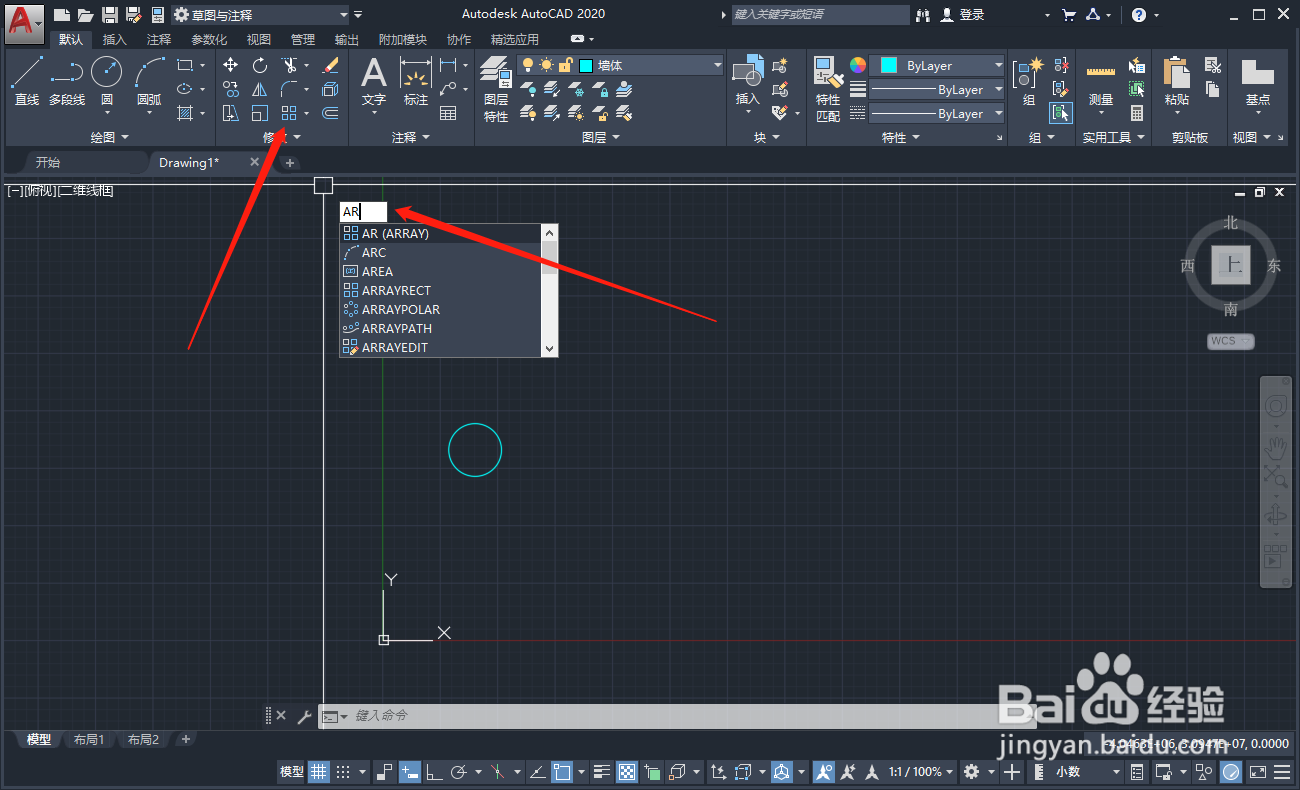Choose ARRAYRECT from the command suggestions
Viewport: 1300px width, 790px height.
point(441,290)
